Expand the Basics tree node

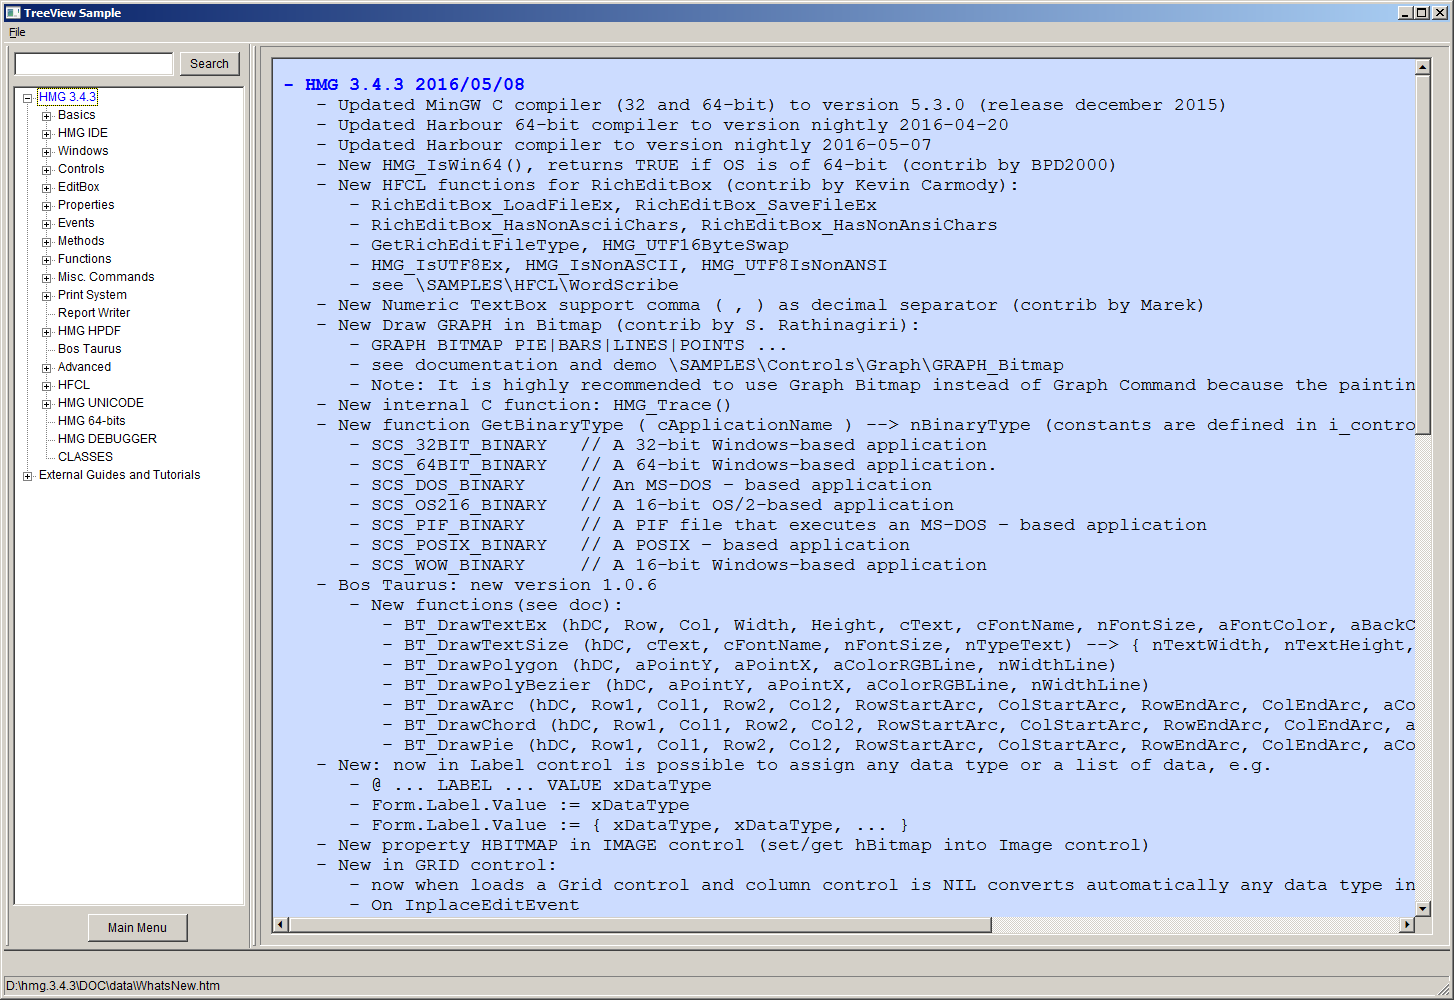[47, 116]
